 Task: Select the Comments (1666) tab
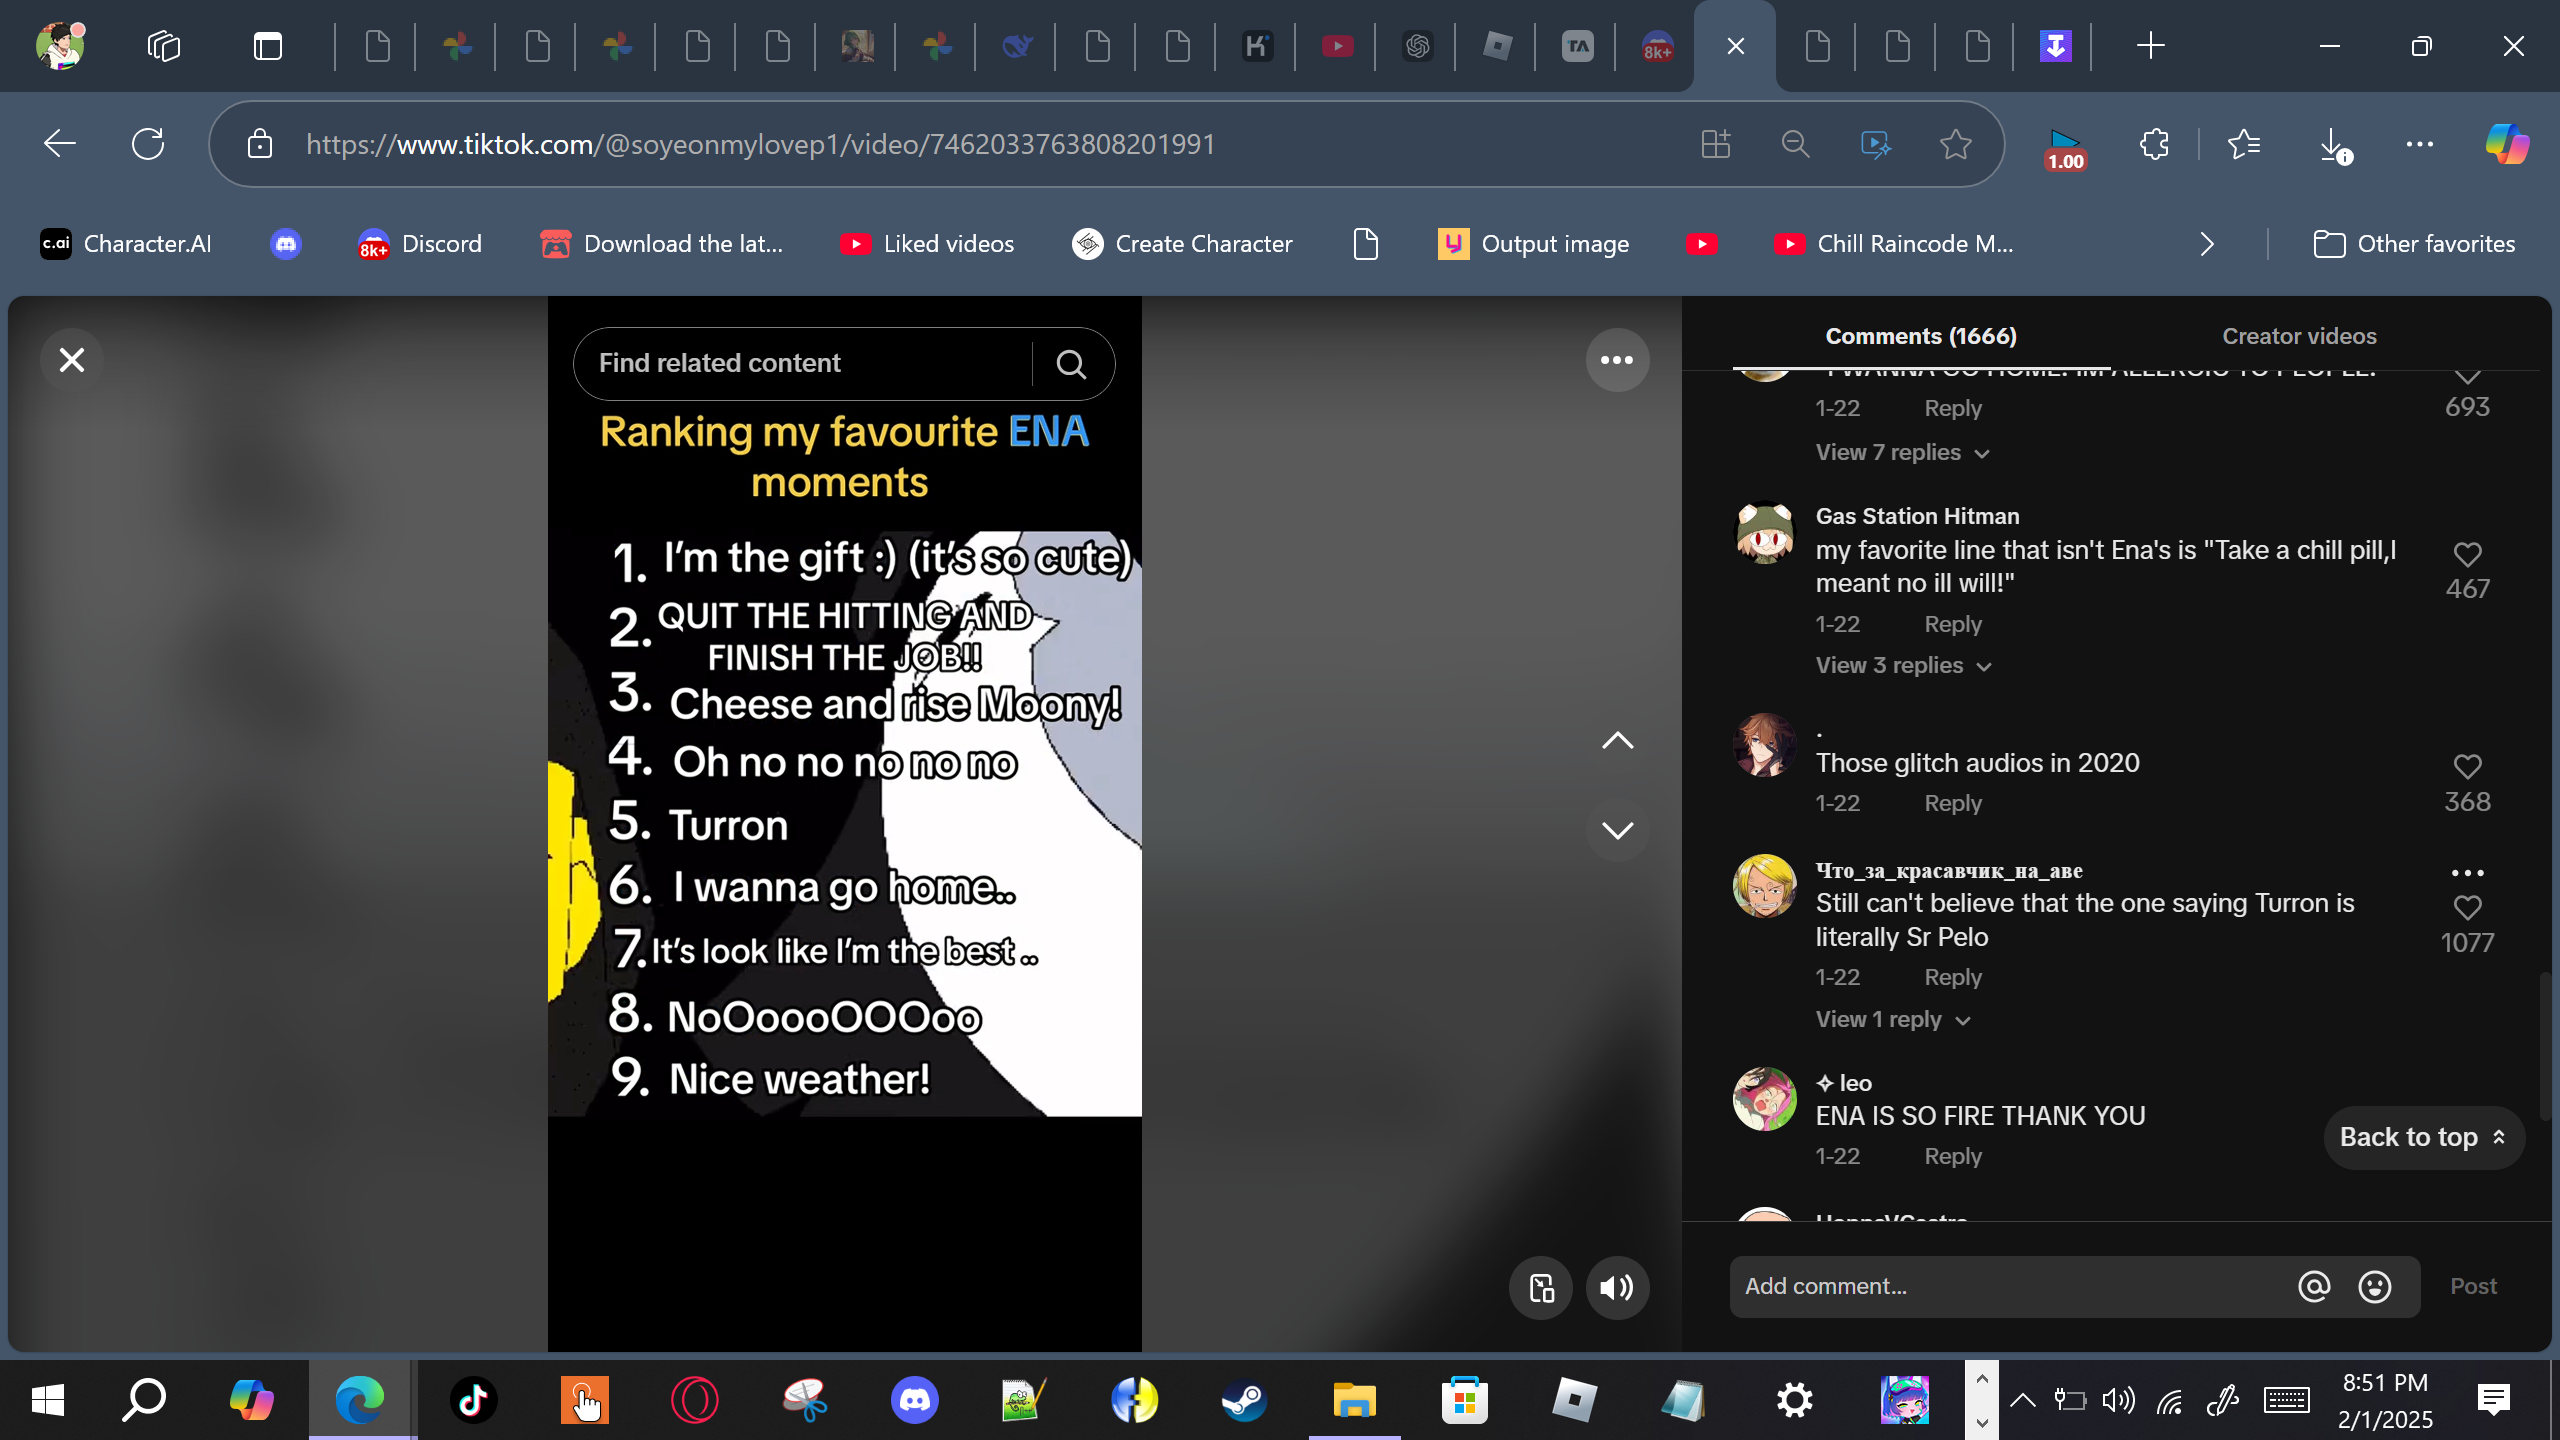[x=1920, y=336]
